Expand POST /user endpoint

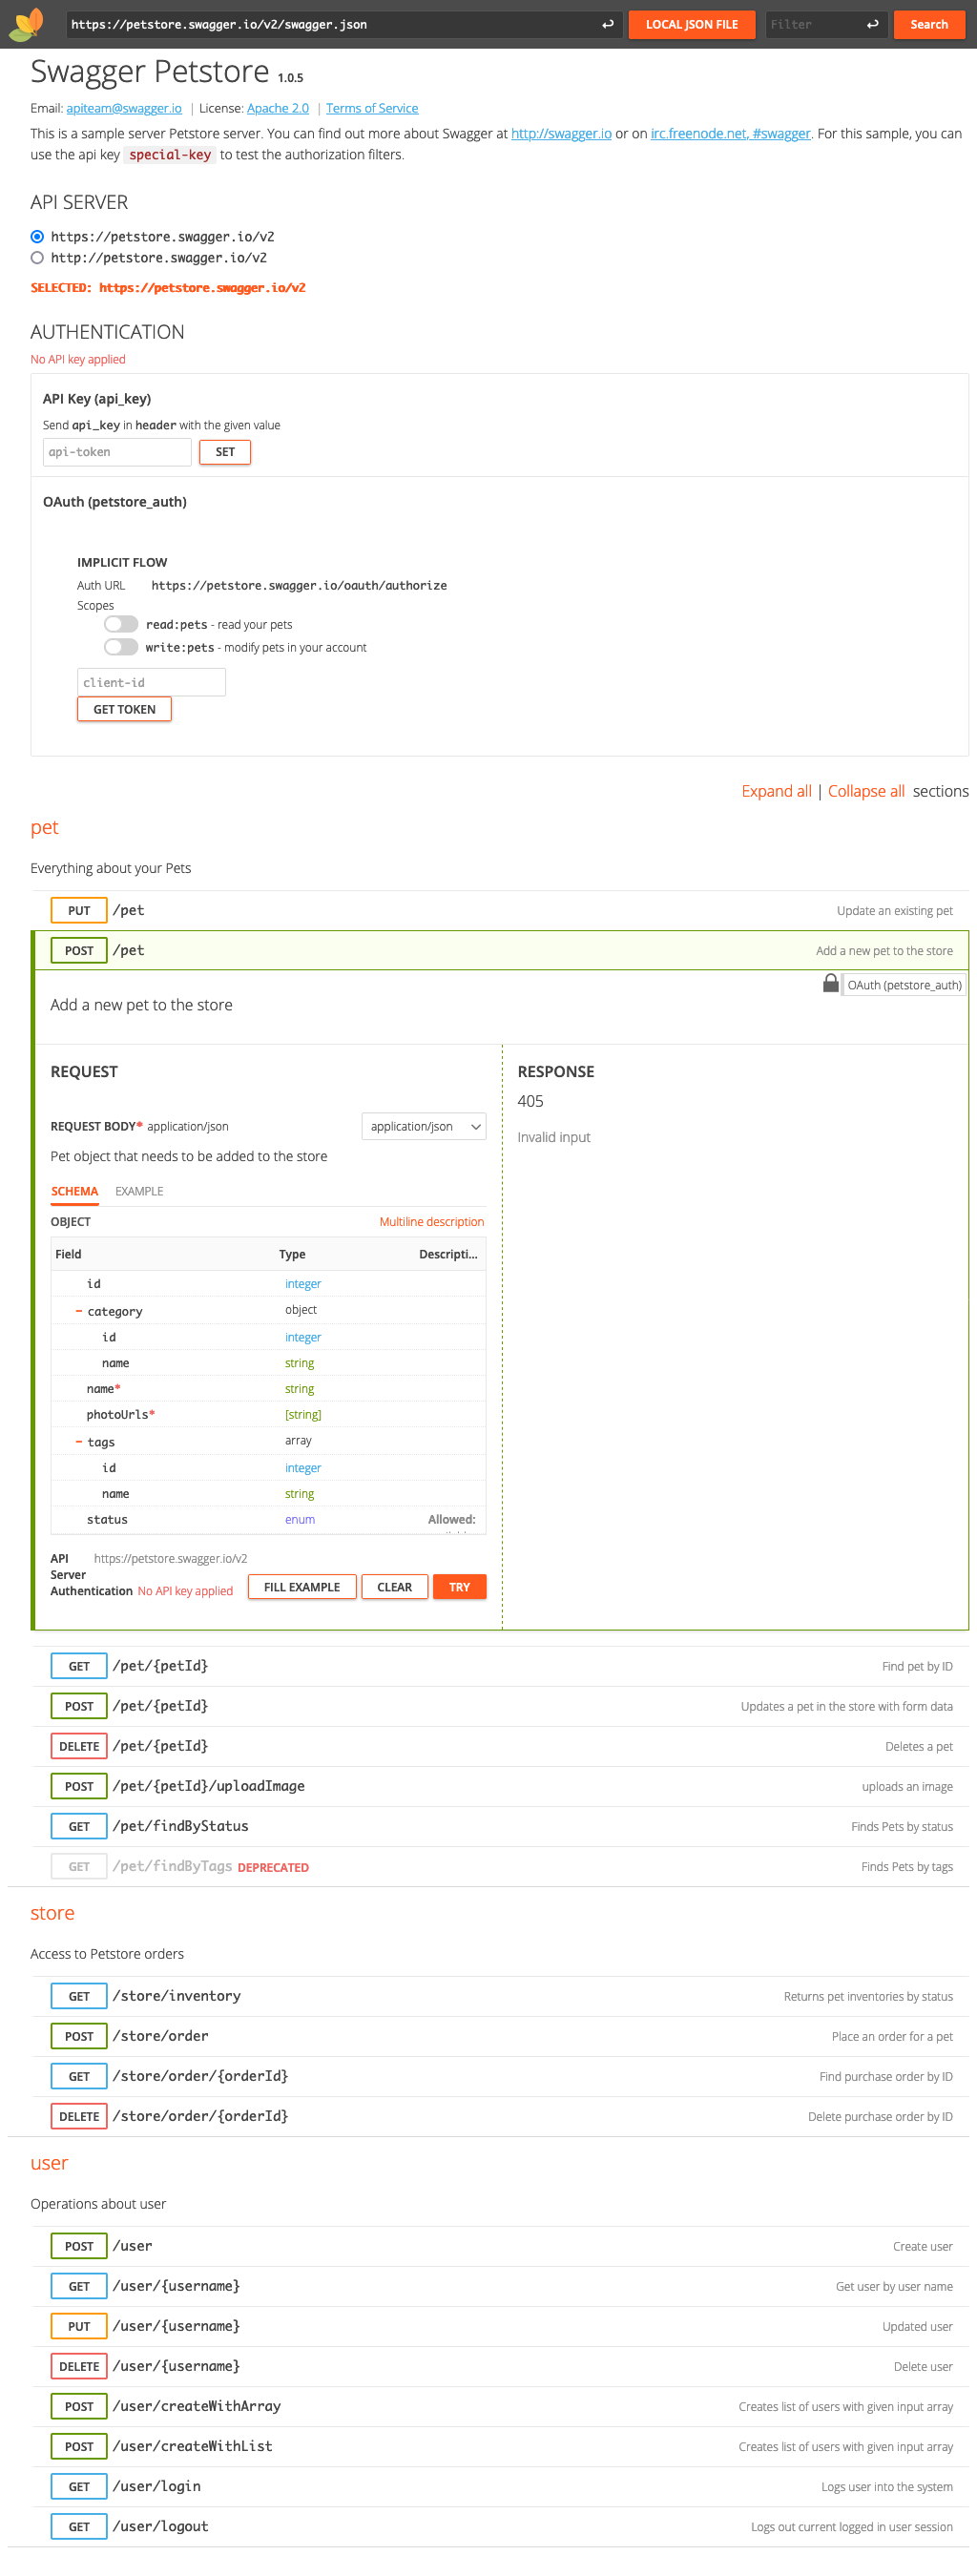point(500,2246)
